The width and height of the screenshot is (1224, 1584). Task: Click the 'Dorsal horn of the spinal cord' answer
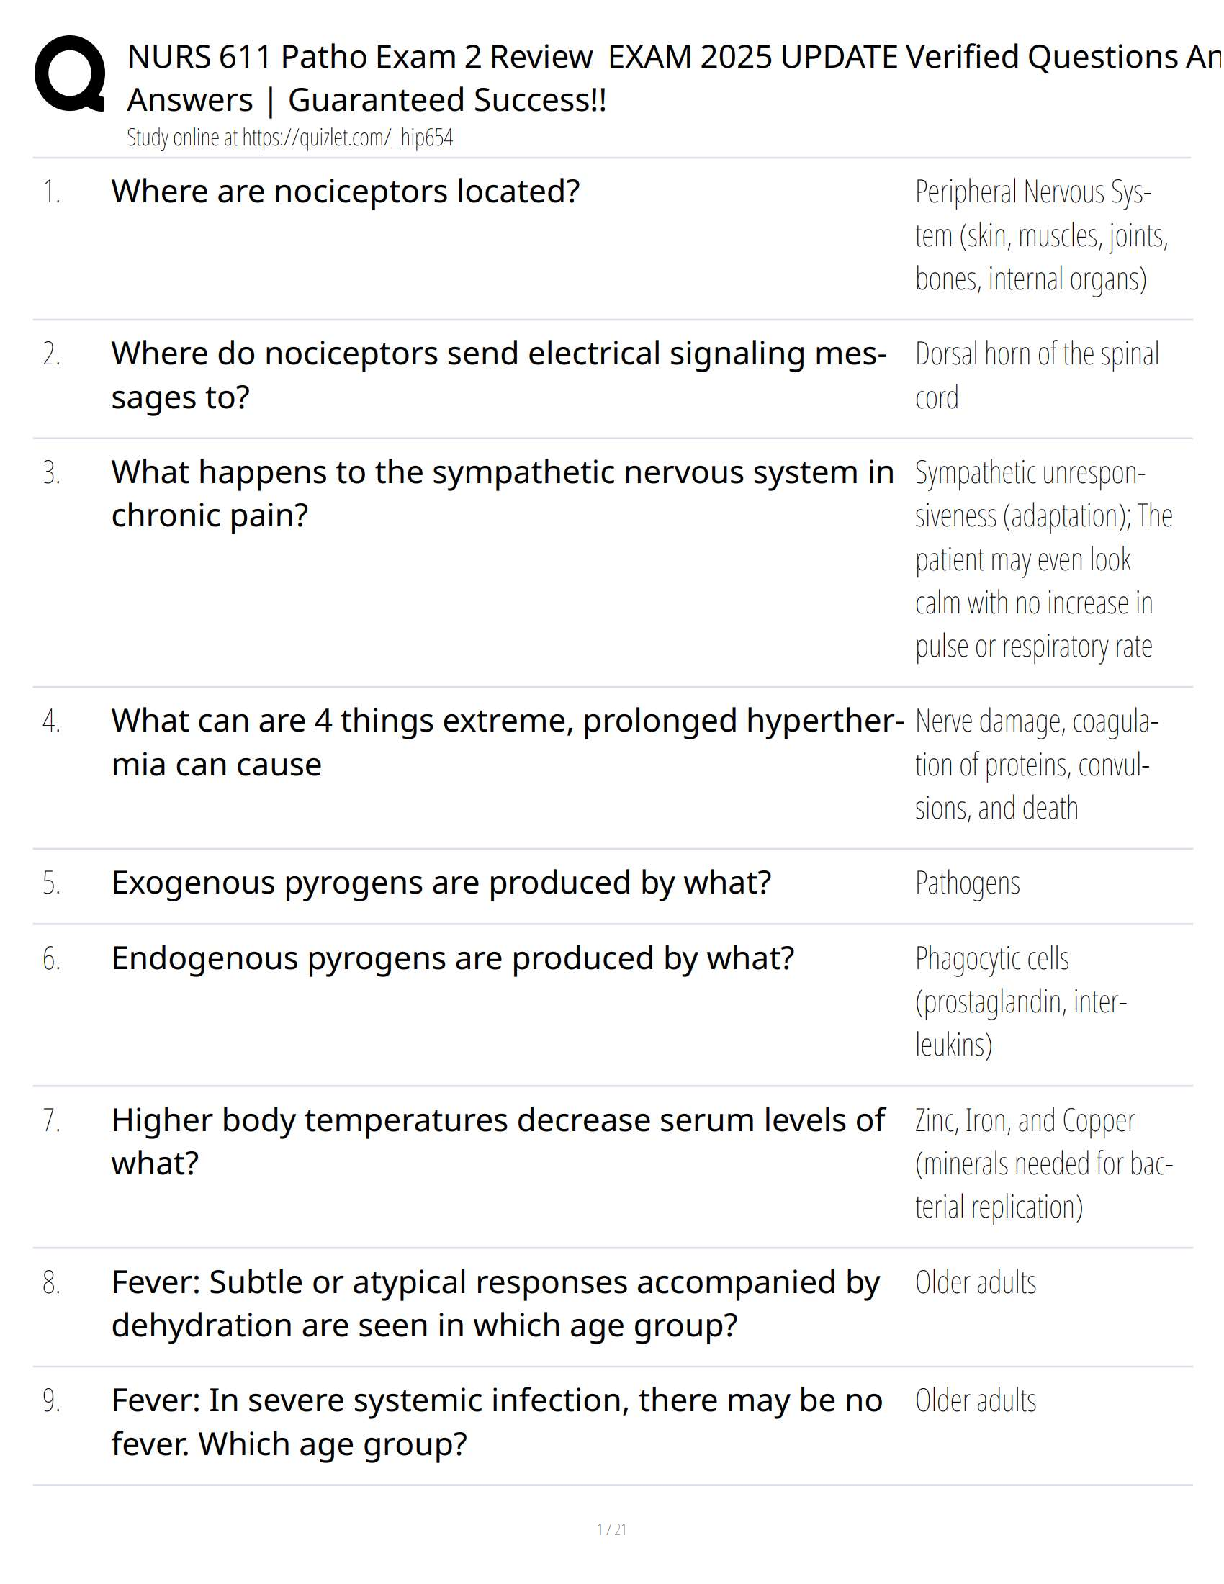point(1036,375)
